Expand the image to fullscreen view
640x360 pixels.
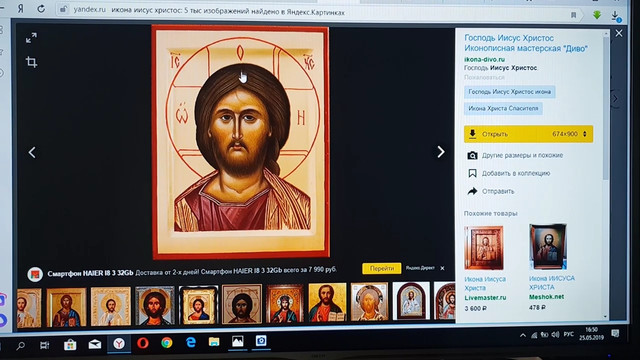(x=31, y=38)
